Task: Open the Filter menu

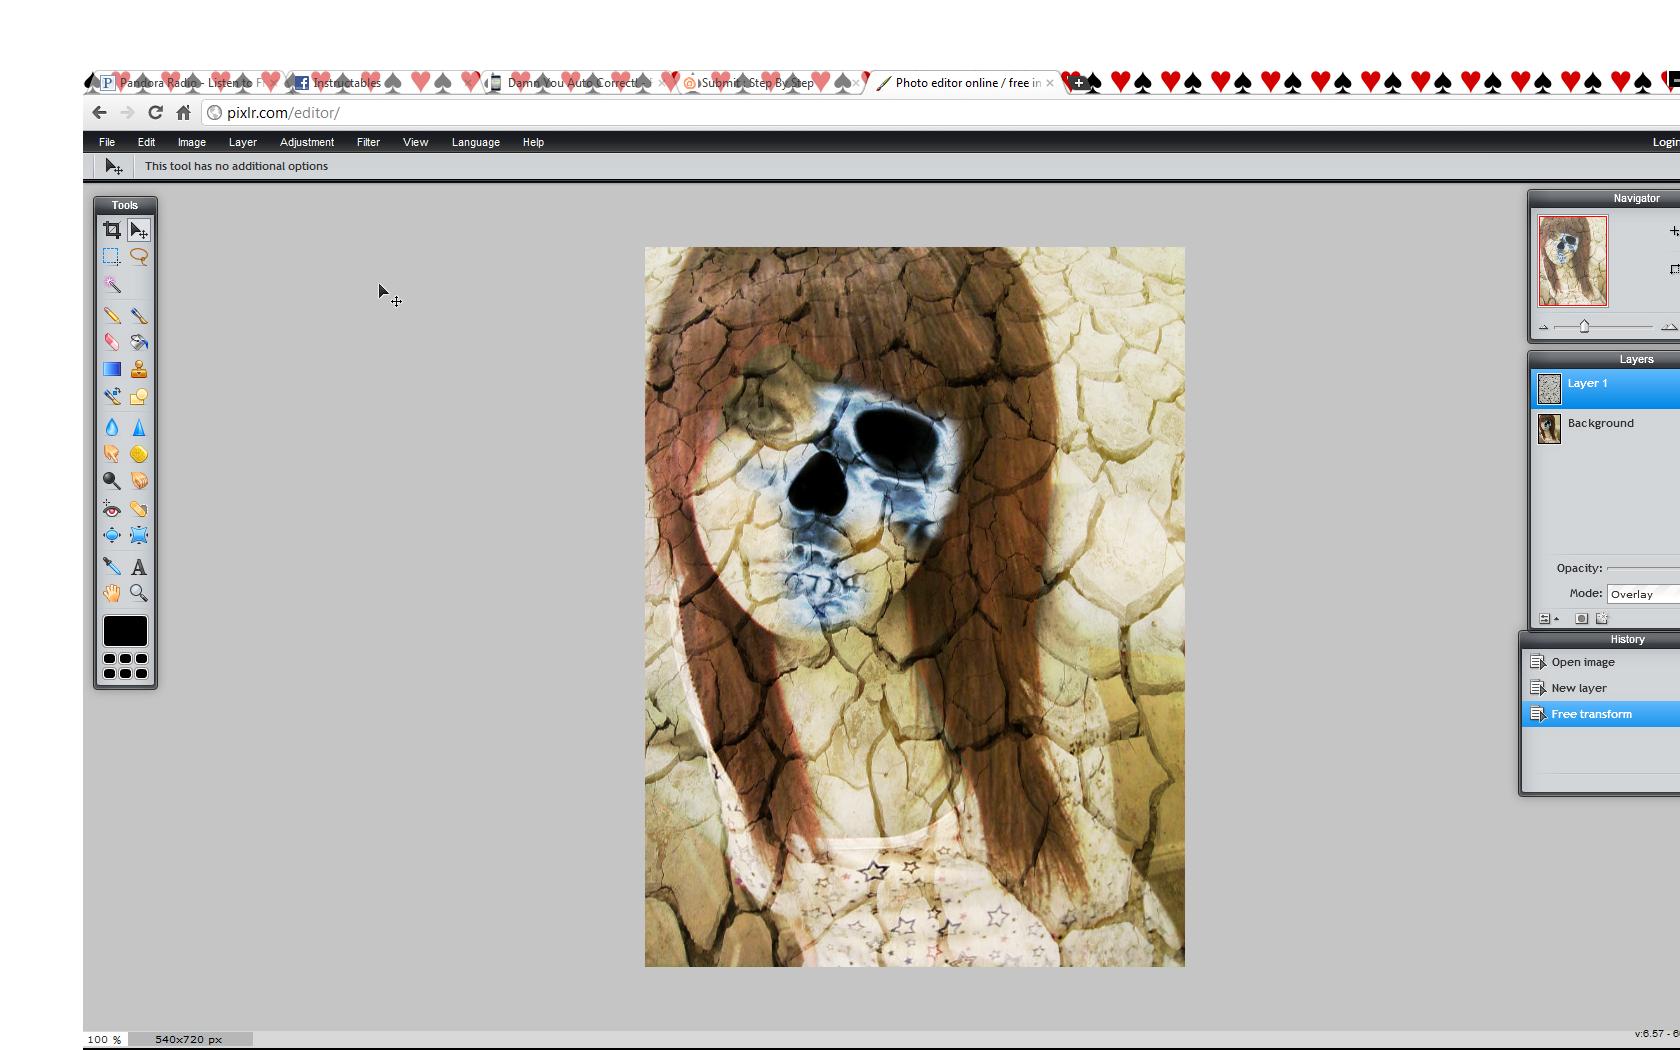Action: (x=368, y=142)
